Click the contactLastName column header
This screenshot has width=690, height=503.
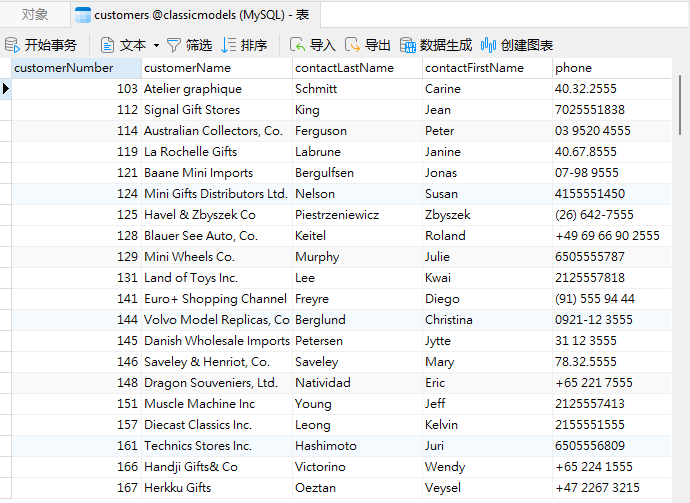[x=357, y=68]
